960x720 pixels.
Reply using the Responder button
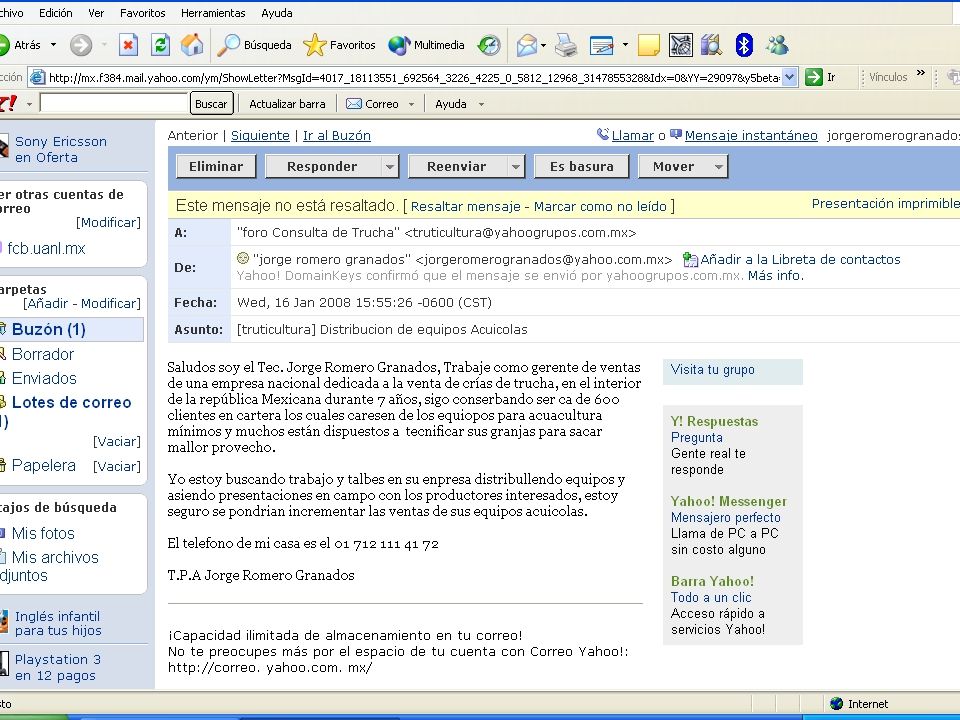(x=322, y=167)
